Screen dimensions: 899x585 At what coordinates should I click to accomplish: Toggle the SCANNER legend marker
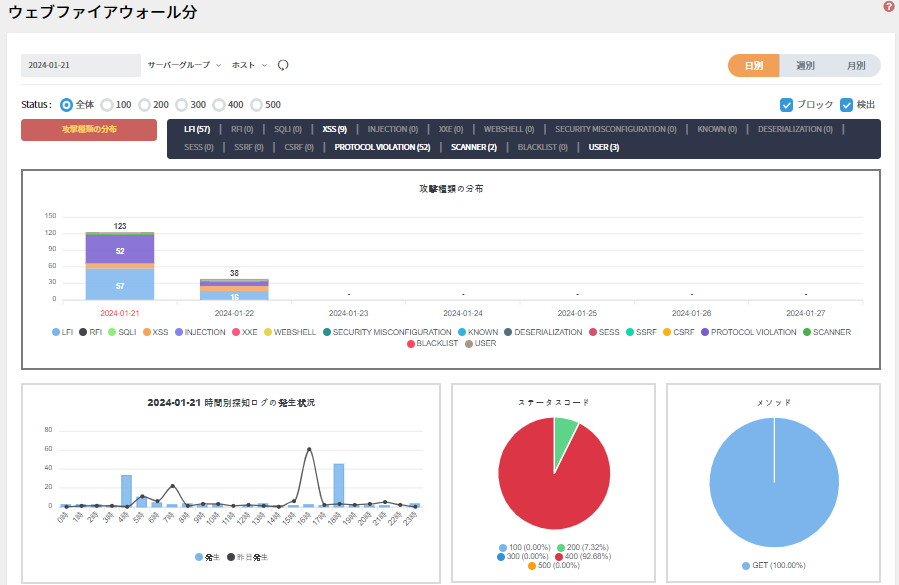pos(806,332)
